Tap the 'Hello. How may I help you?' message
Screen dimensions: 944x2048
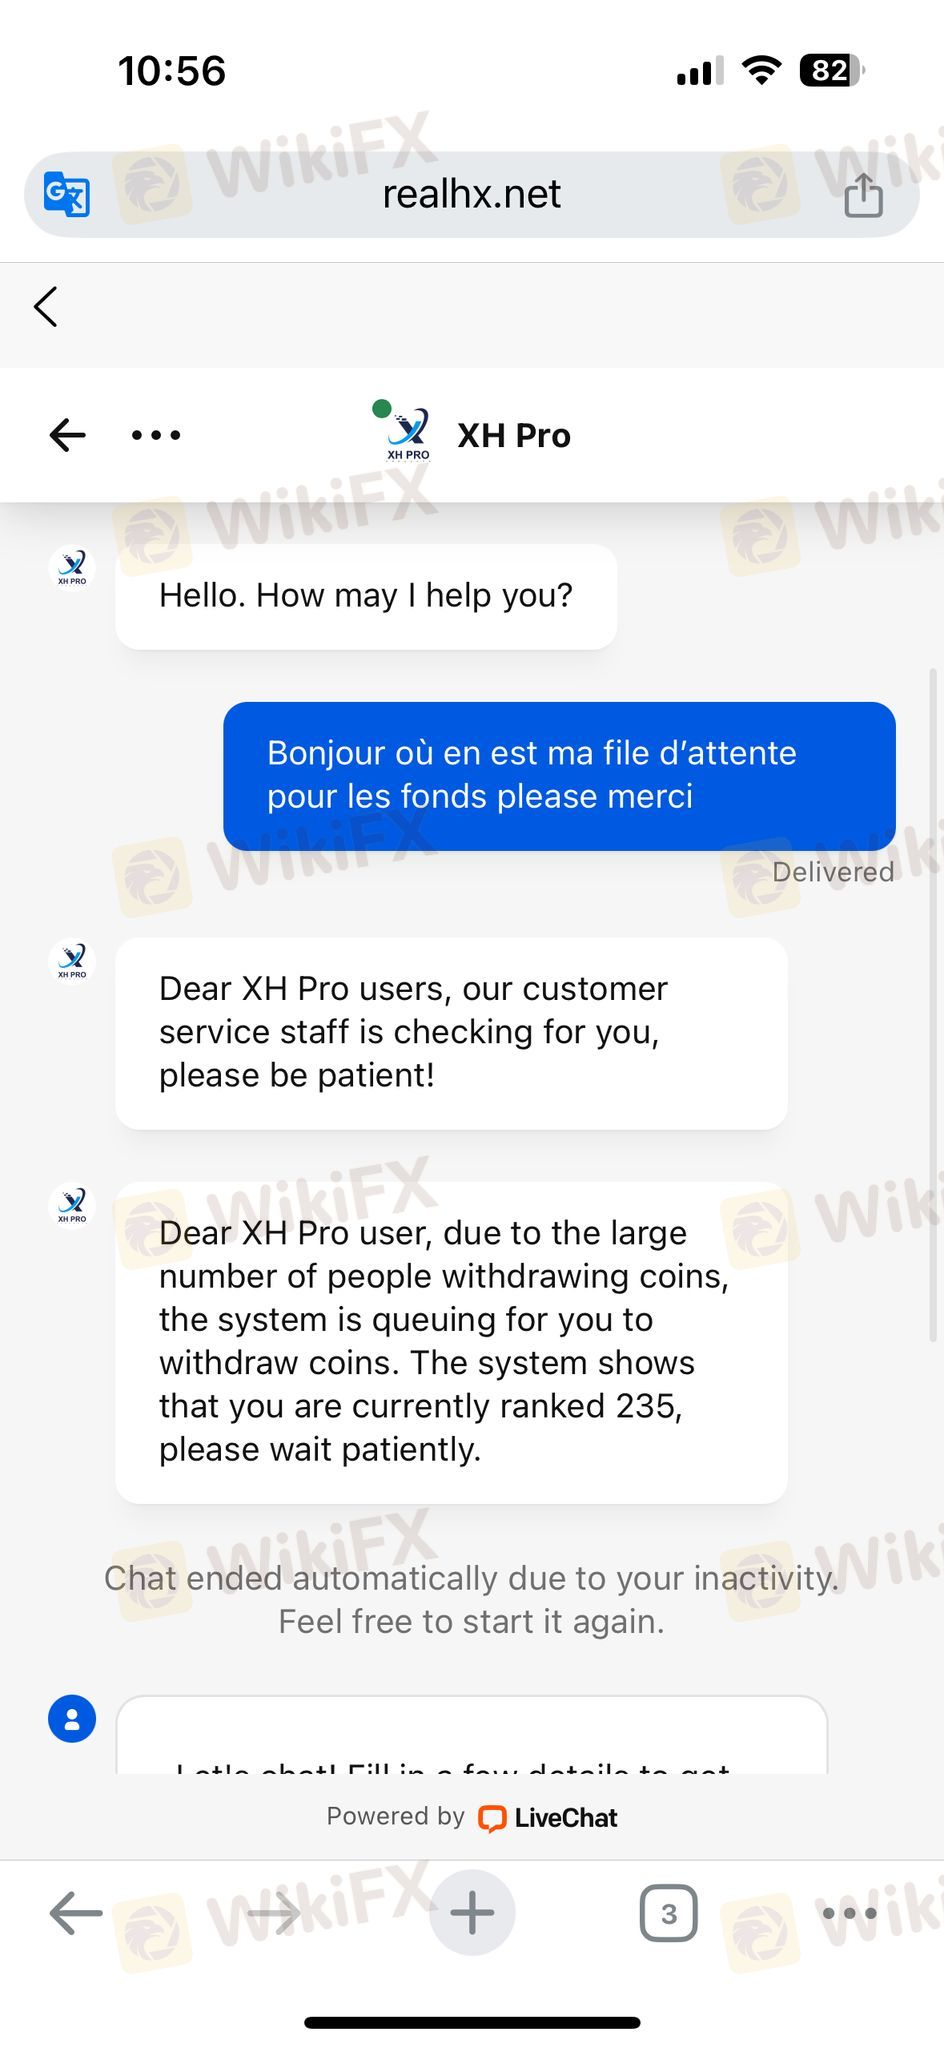tap(366, 596)
